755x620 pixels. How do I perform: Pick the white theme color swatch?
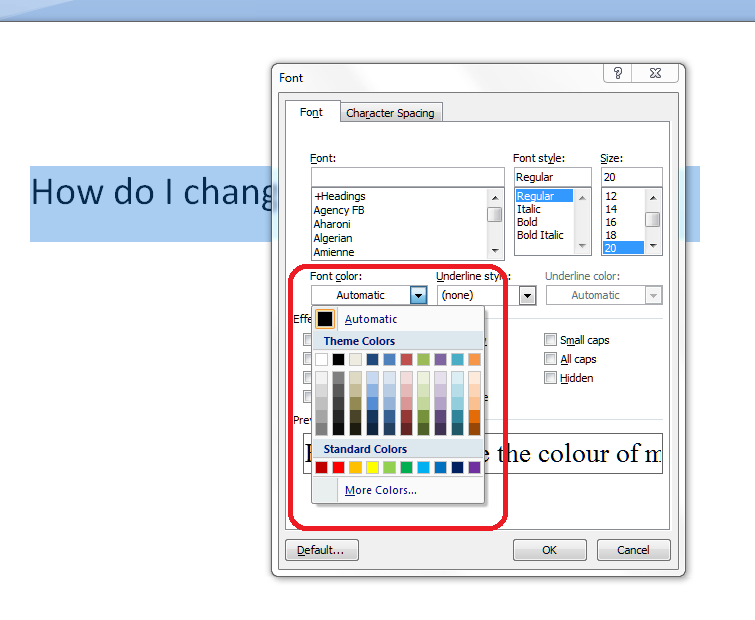[x=321, y=359]
